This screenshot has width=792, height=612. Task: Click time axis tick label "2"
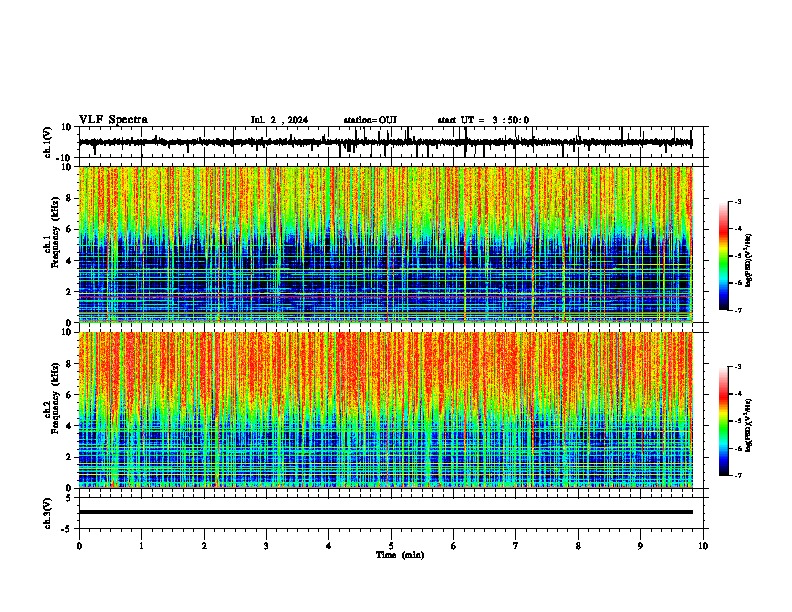click(204, 546)
